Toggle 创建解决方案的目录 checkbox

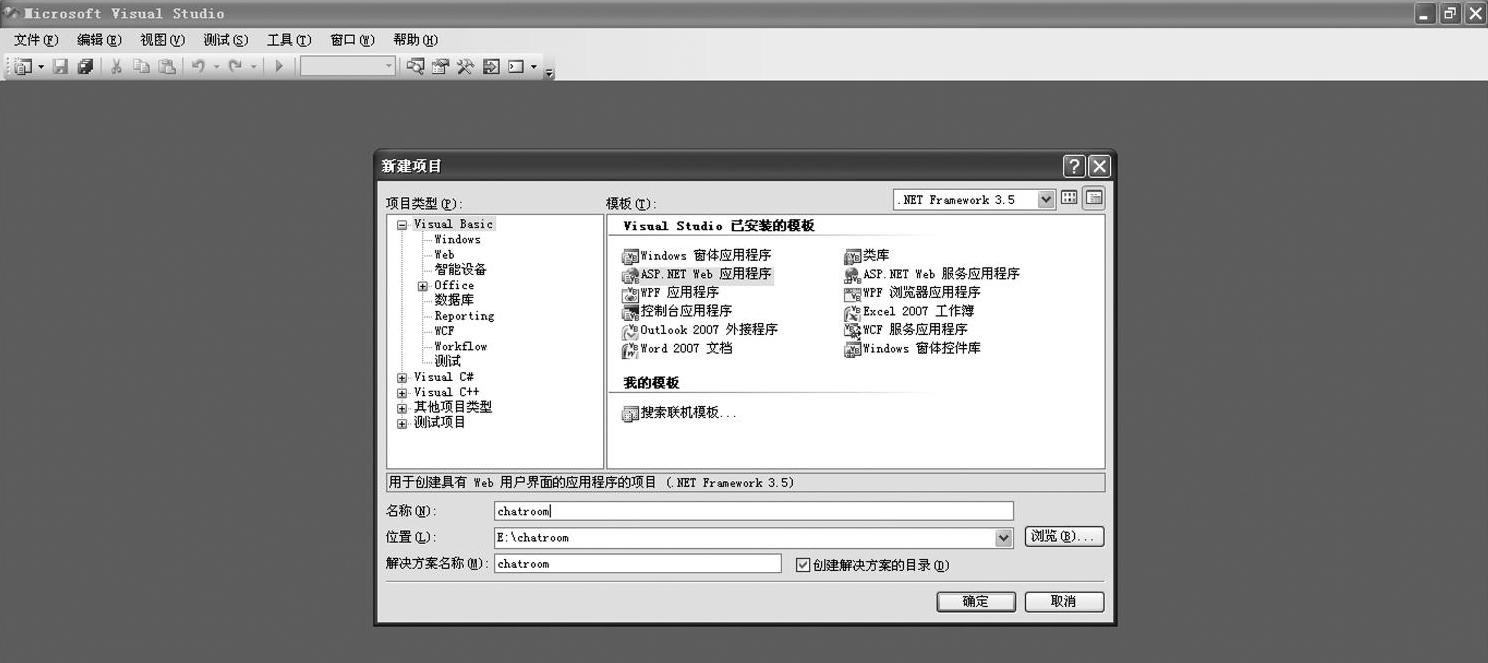802,565
